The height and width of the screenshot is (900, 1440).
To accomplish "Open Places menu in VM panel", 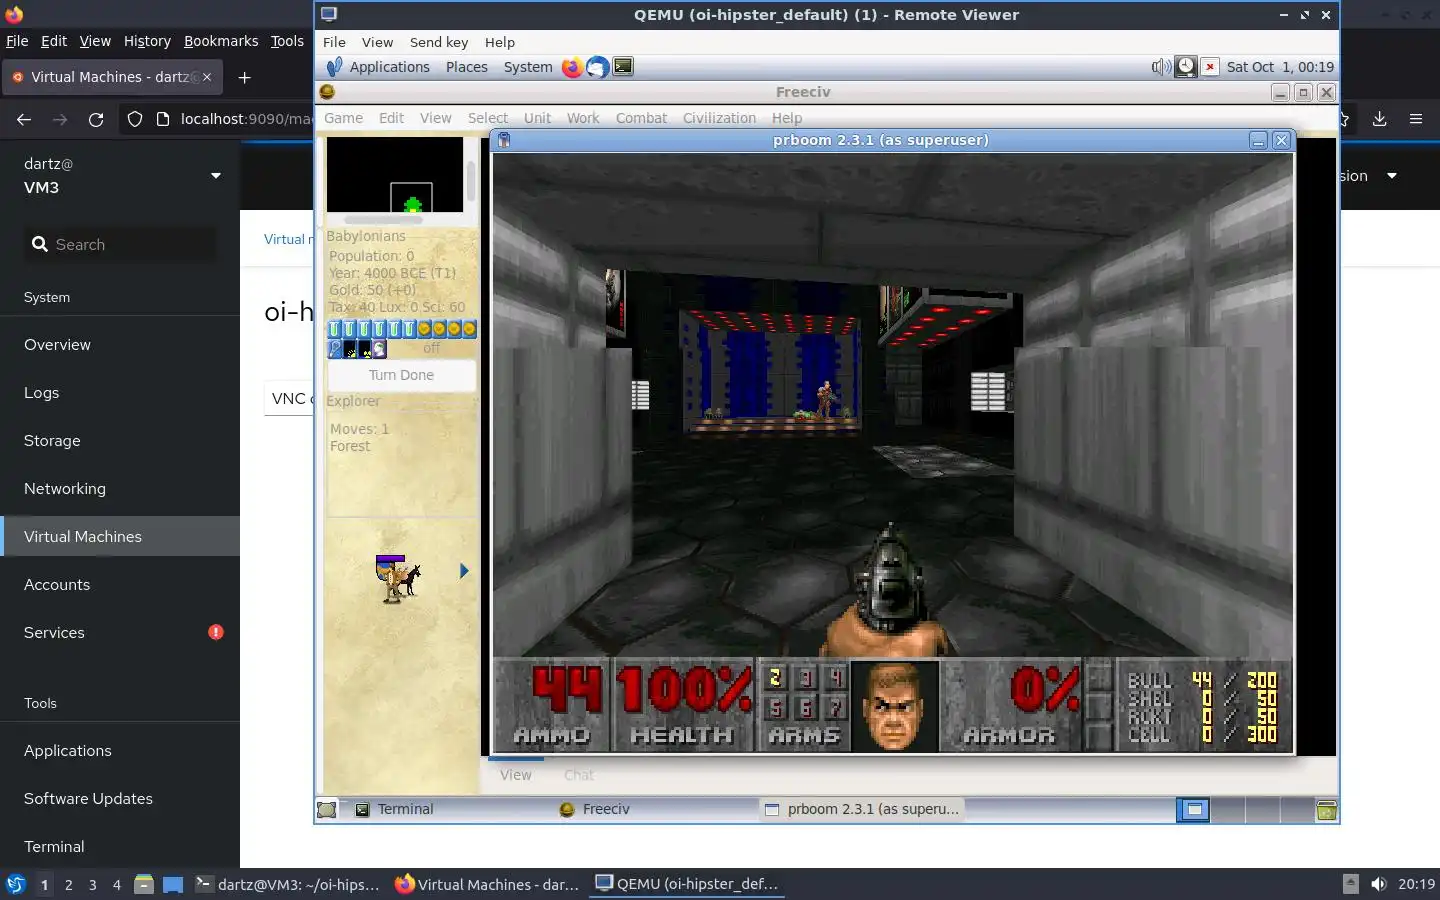I will pos(467,67).
